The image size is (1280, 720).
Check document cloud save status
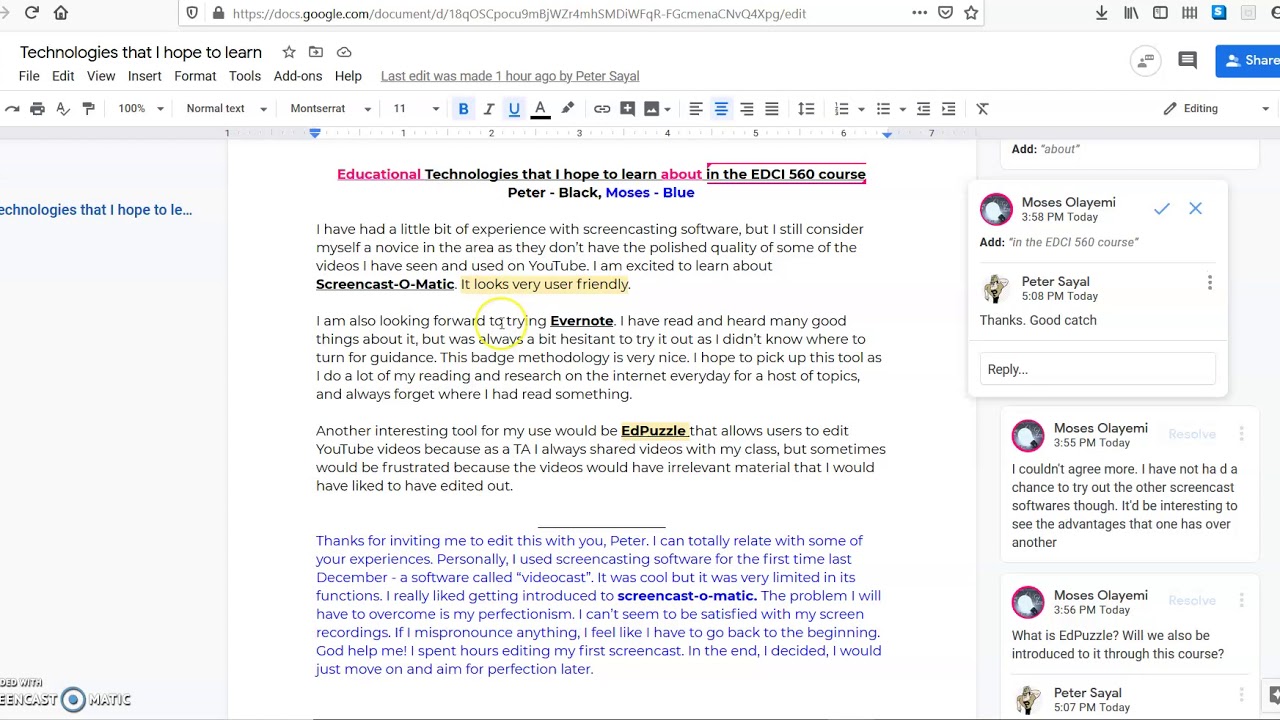point(344,52)
